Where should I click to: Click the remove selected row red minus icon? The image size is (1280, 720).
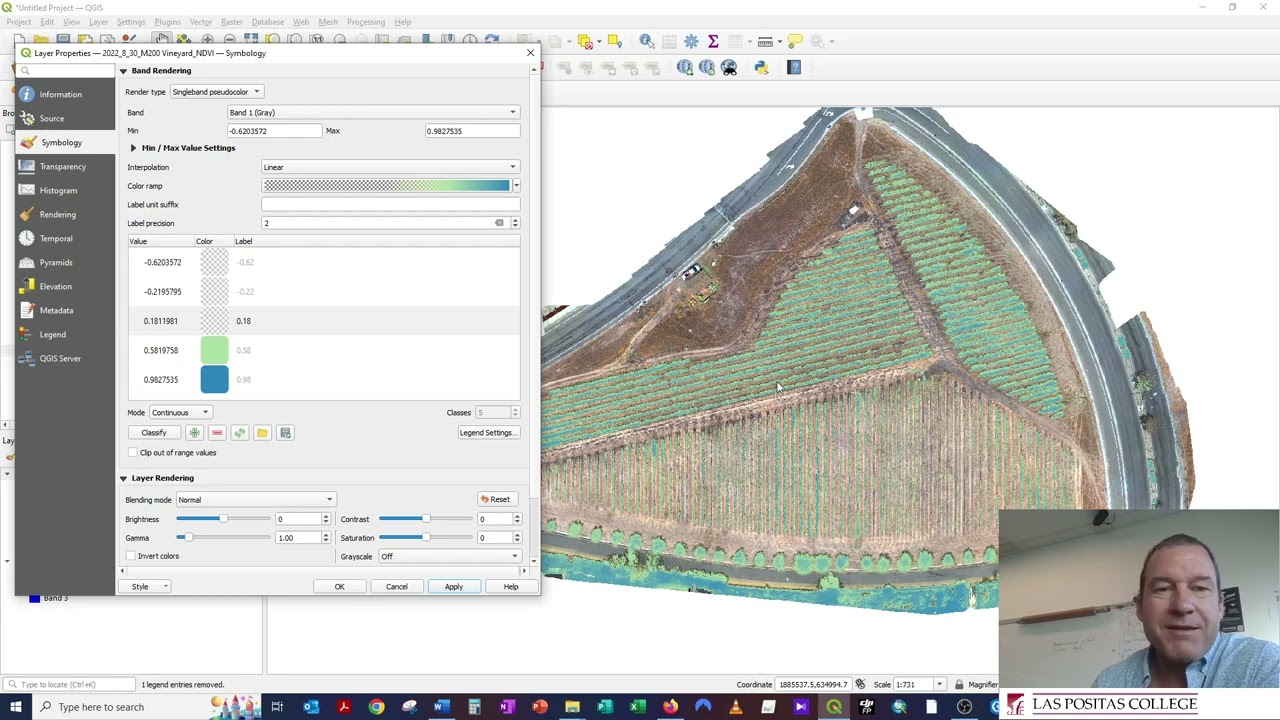217,433
